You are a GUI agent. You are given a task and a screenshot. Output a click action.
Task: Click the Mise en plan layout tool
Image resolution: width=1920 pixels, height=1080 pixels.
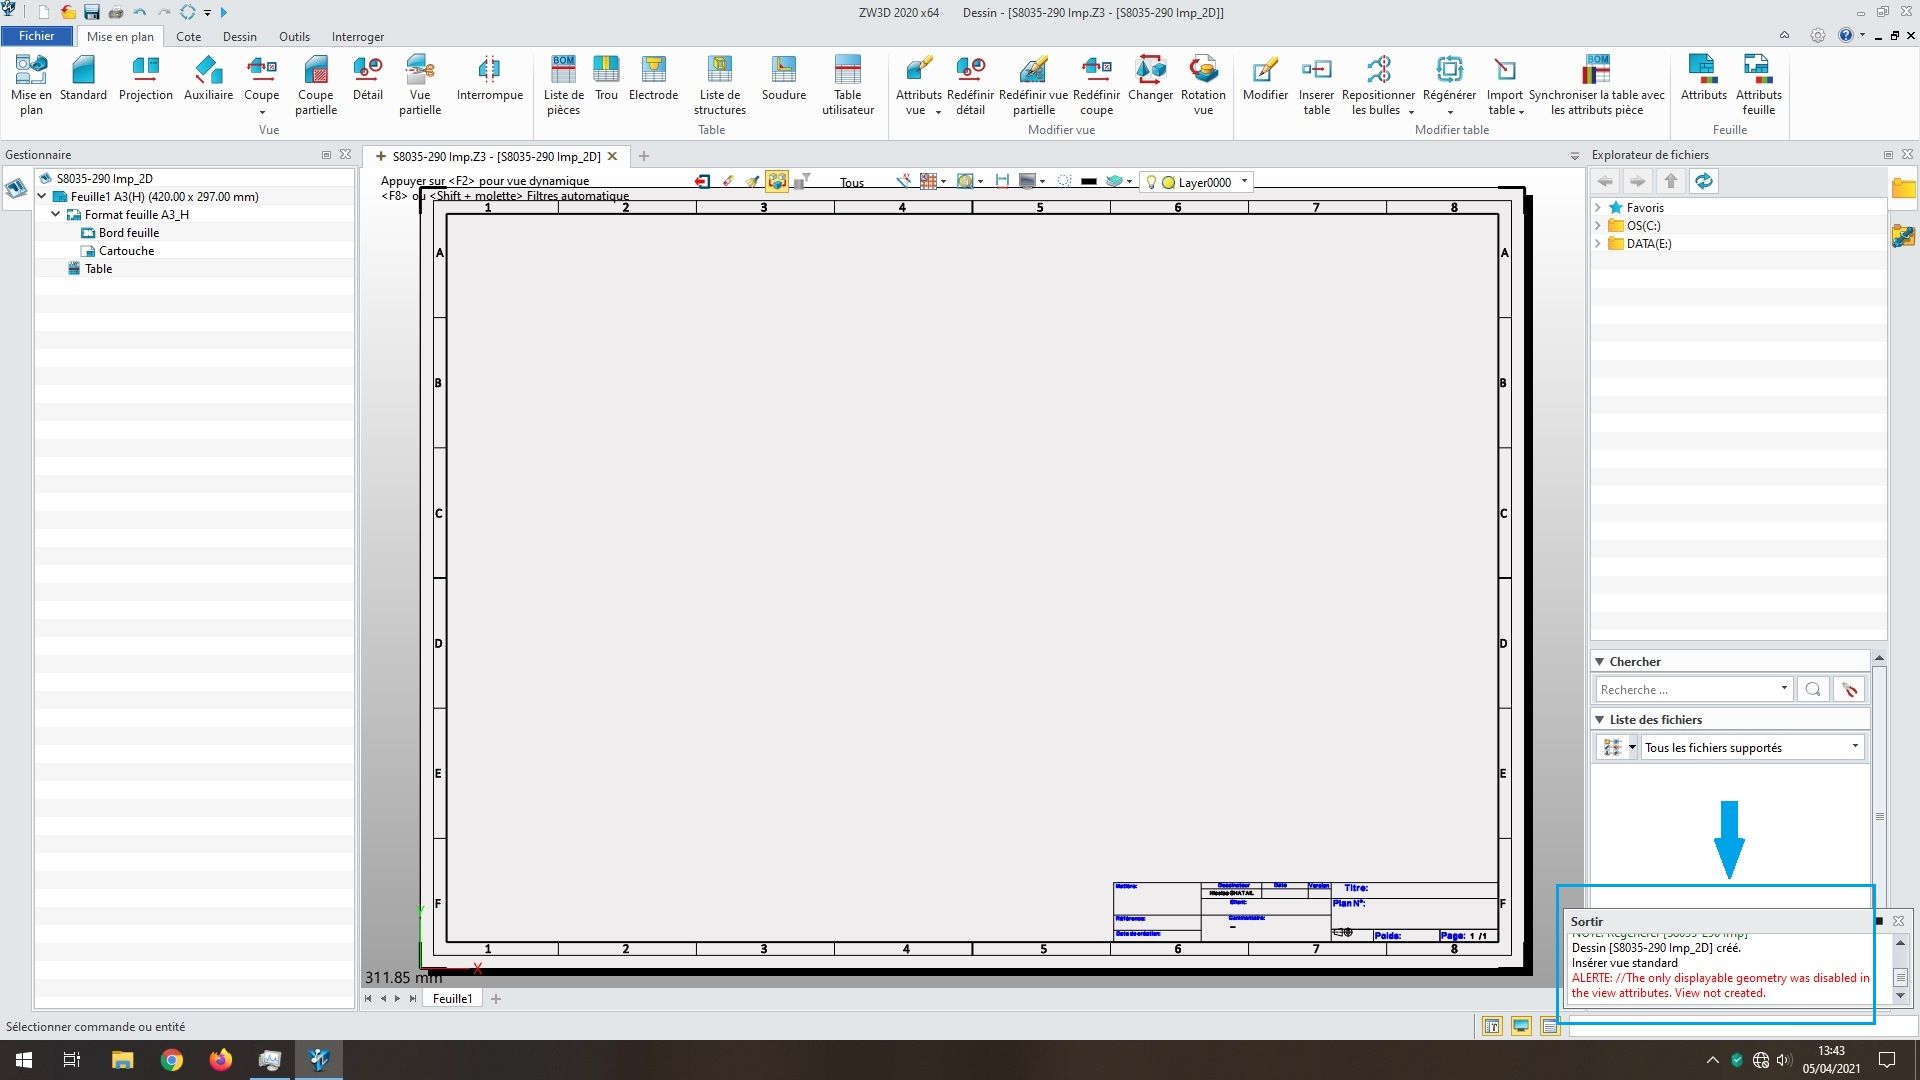31,85
